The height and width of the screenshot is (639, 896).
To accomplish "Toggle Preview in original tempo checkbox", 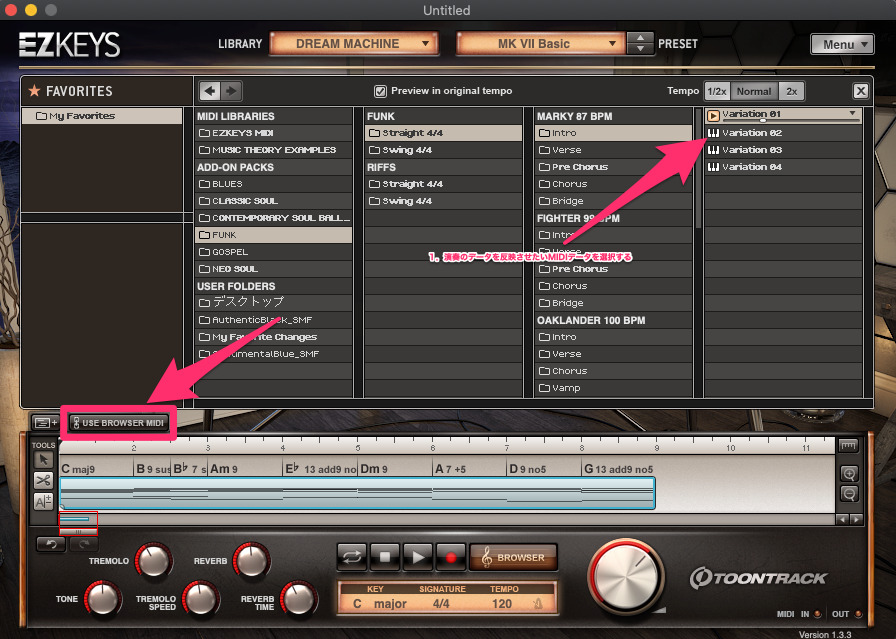I will (380, 91).
